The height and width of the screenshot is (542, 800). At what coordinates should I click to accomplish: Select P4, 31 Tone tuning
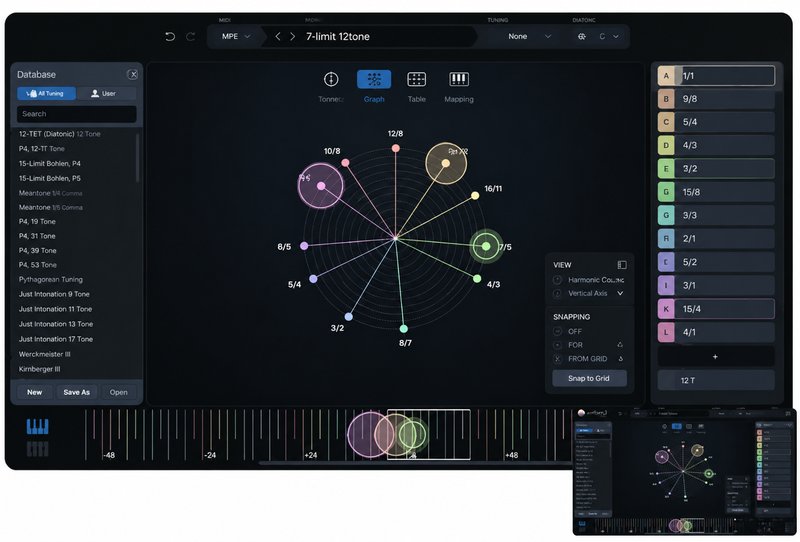pyautogui.click(x=37, y=236)
